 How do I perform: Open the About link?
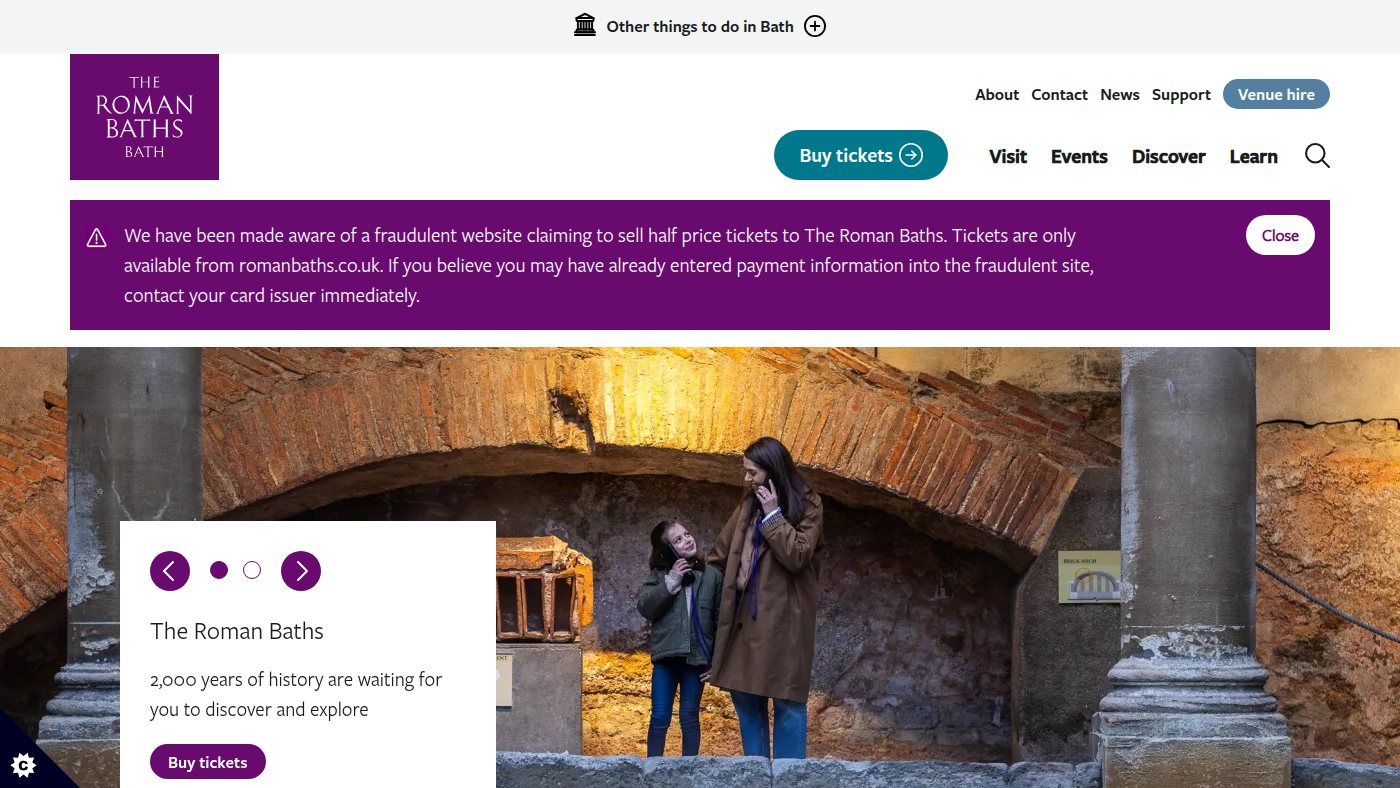pos(997,95)
